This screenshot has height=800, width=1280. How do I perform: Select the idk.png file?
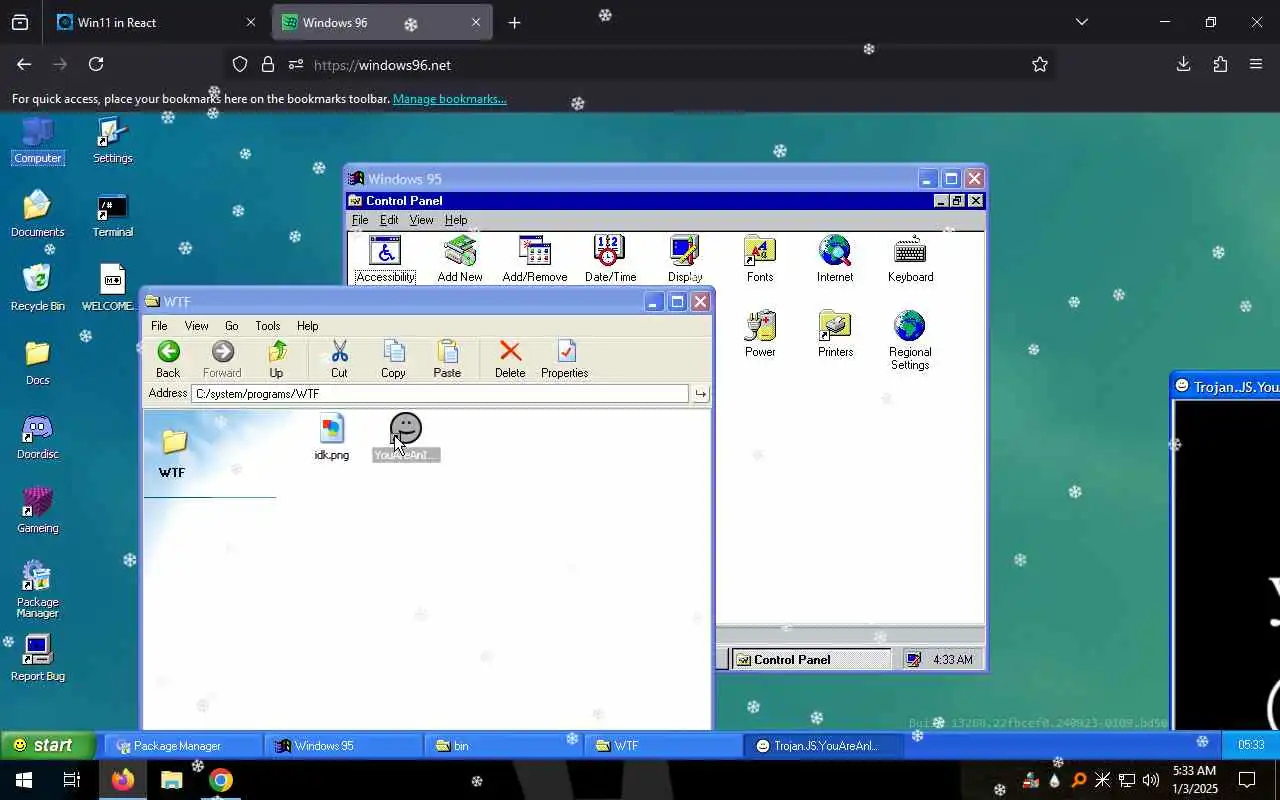tap(332, 437)
